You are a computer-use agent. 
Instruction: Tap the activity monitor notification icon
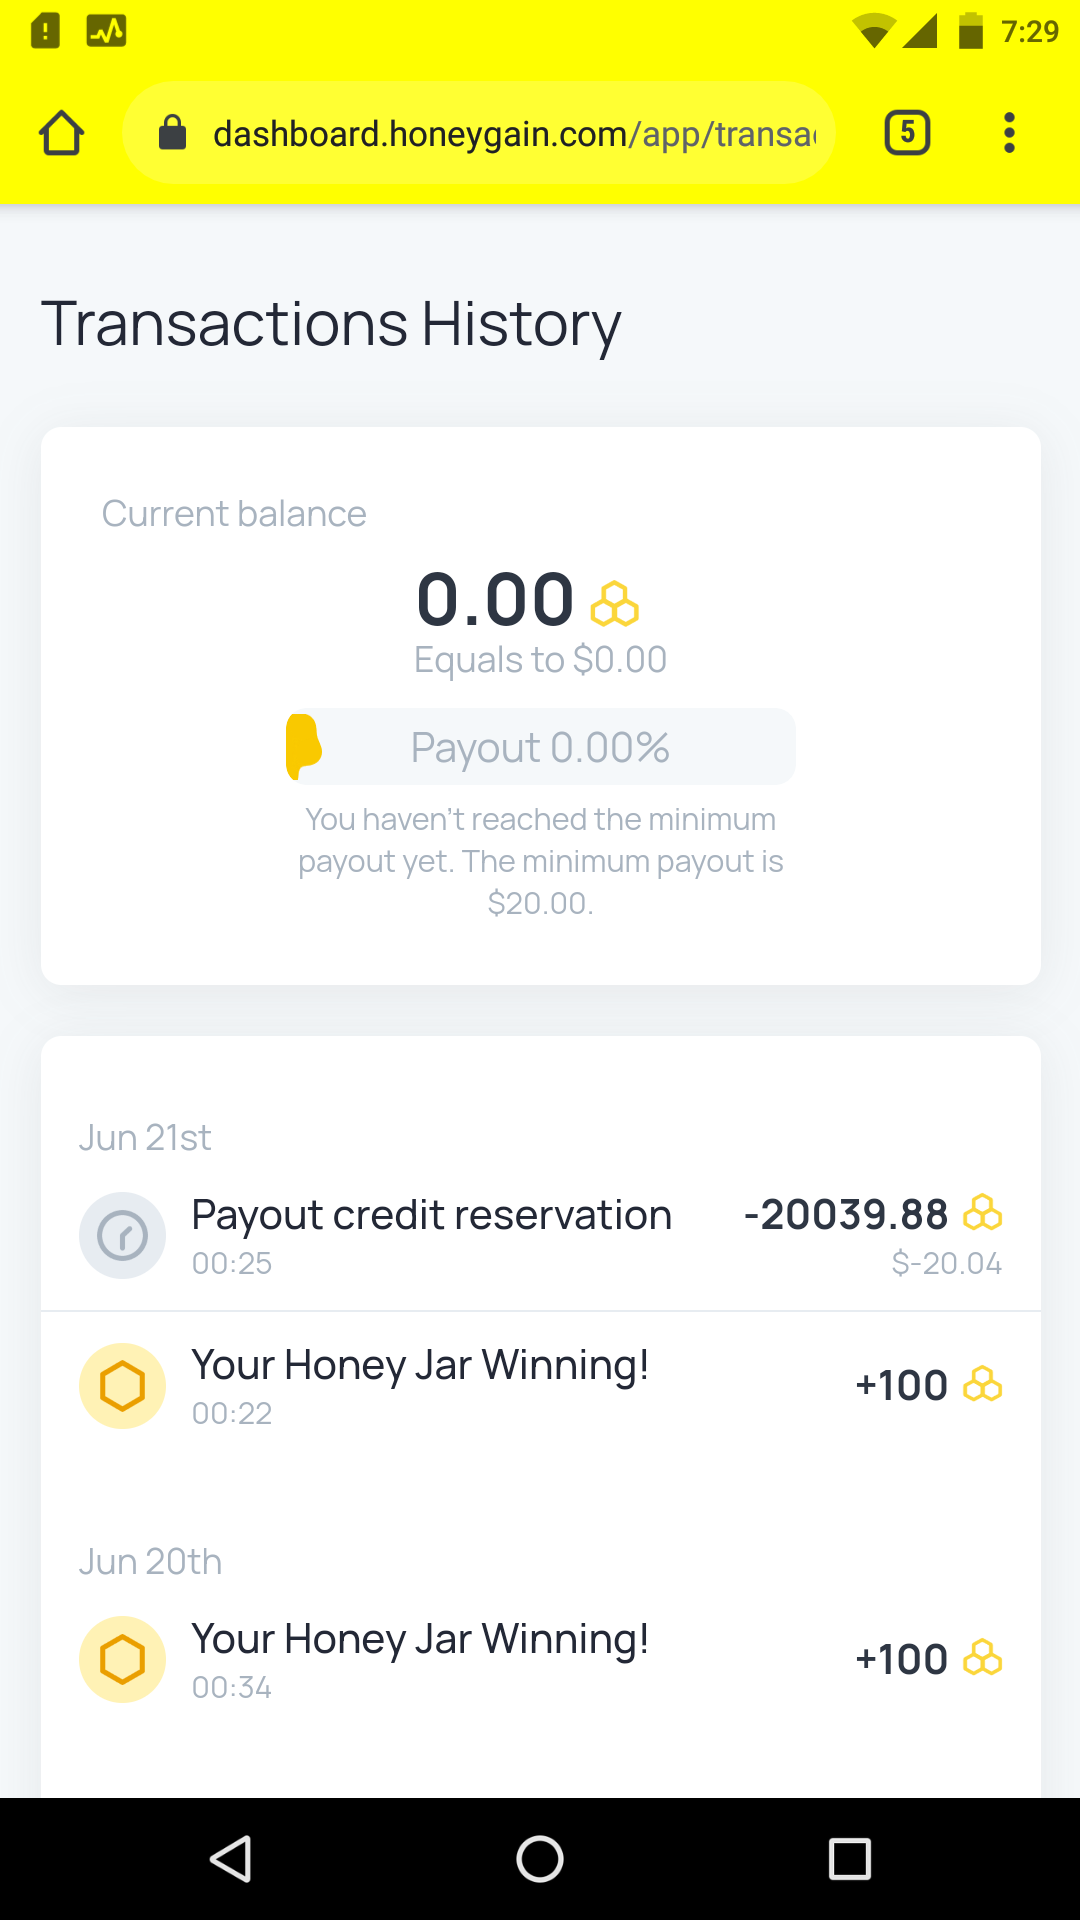(x=106, y=31)
